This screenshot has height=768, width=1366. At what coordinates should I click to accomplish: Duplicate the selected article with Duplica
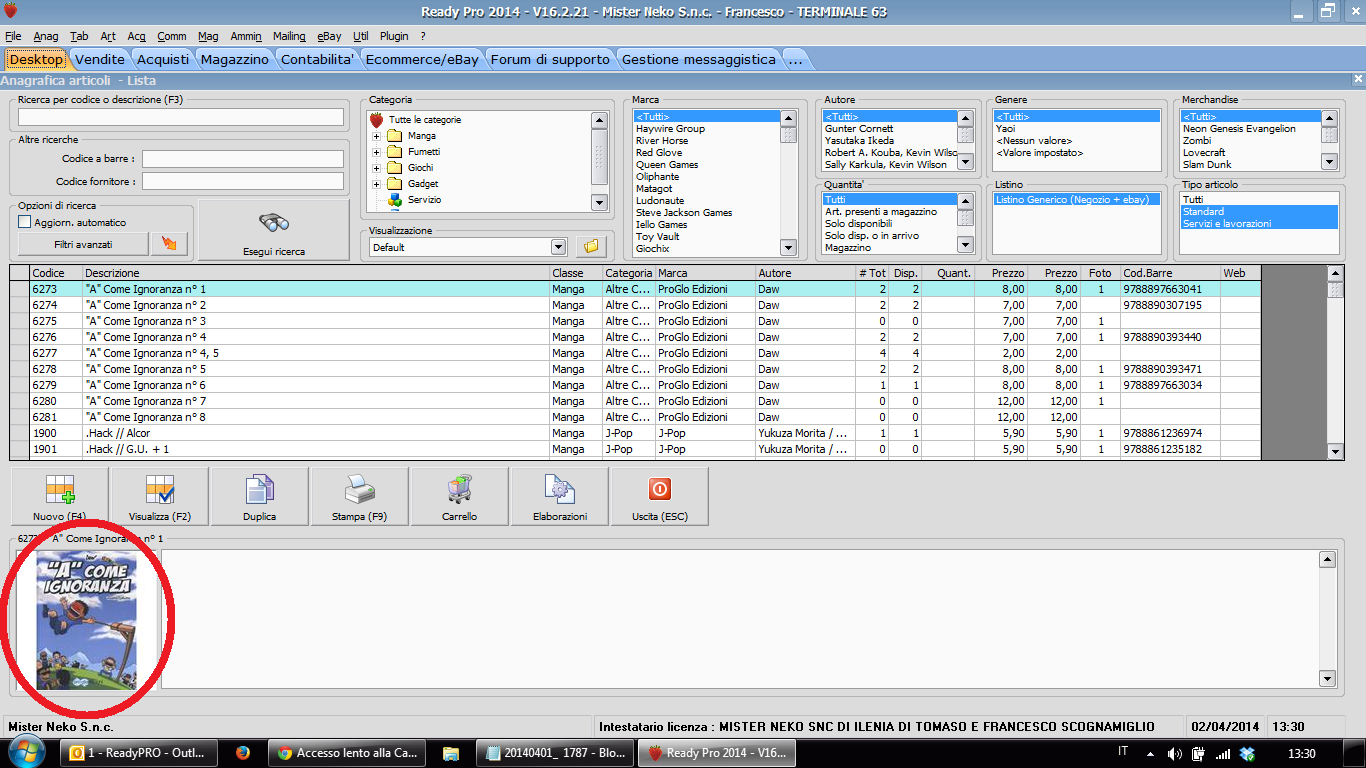click(259, 496)
